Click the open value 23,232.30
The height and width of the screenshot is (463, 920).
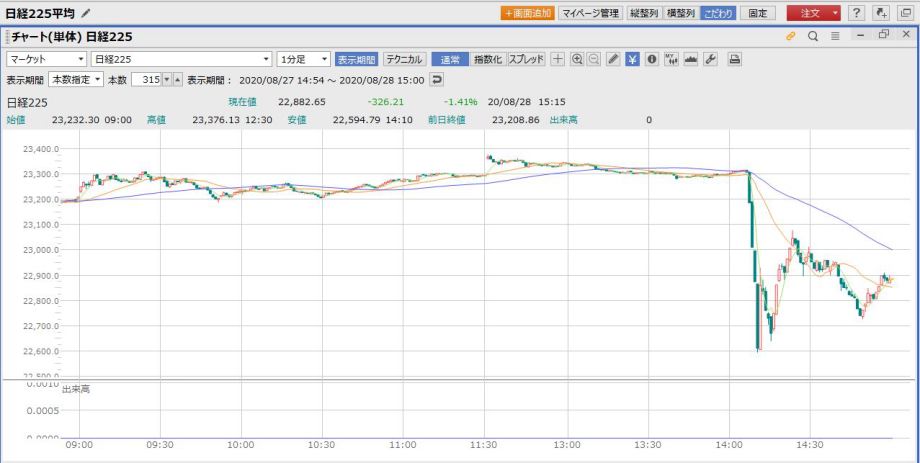click(x=76, y=120)
